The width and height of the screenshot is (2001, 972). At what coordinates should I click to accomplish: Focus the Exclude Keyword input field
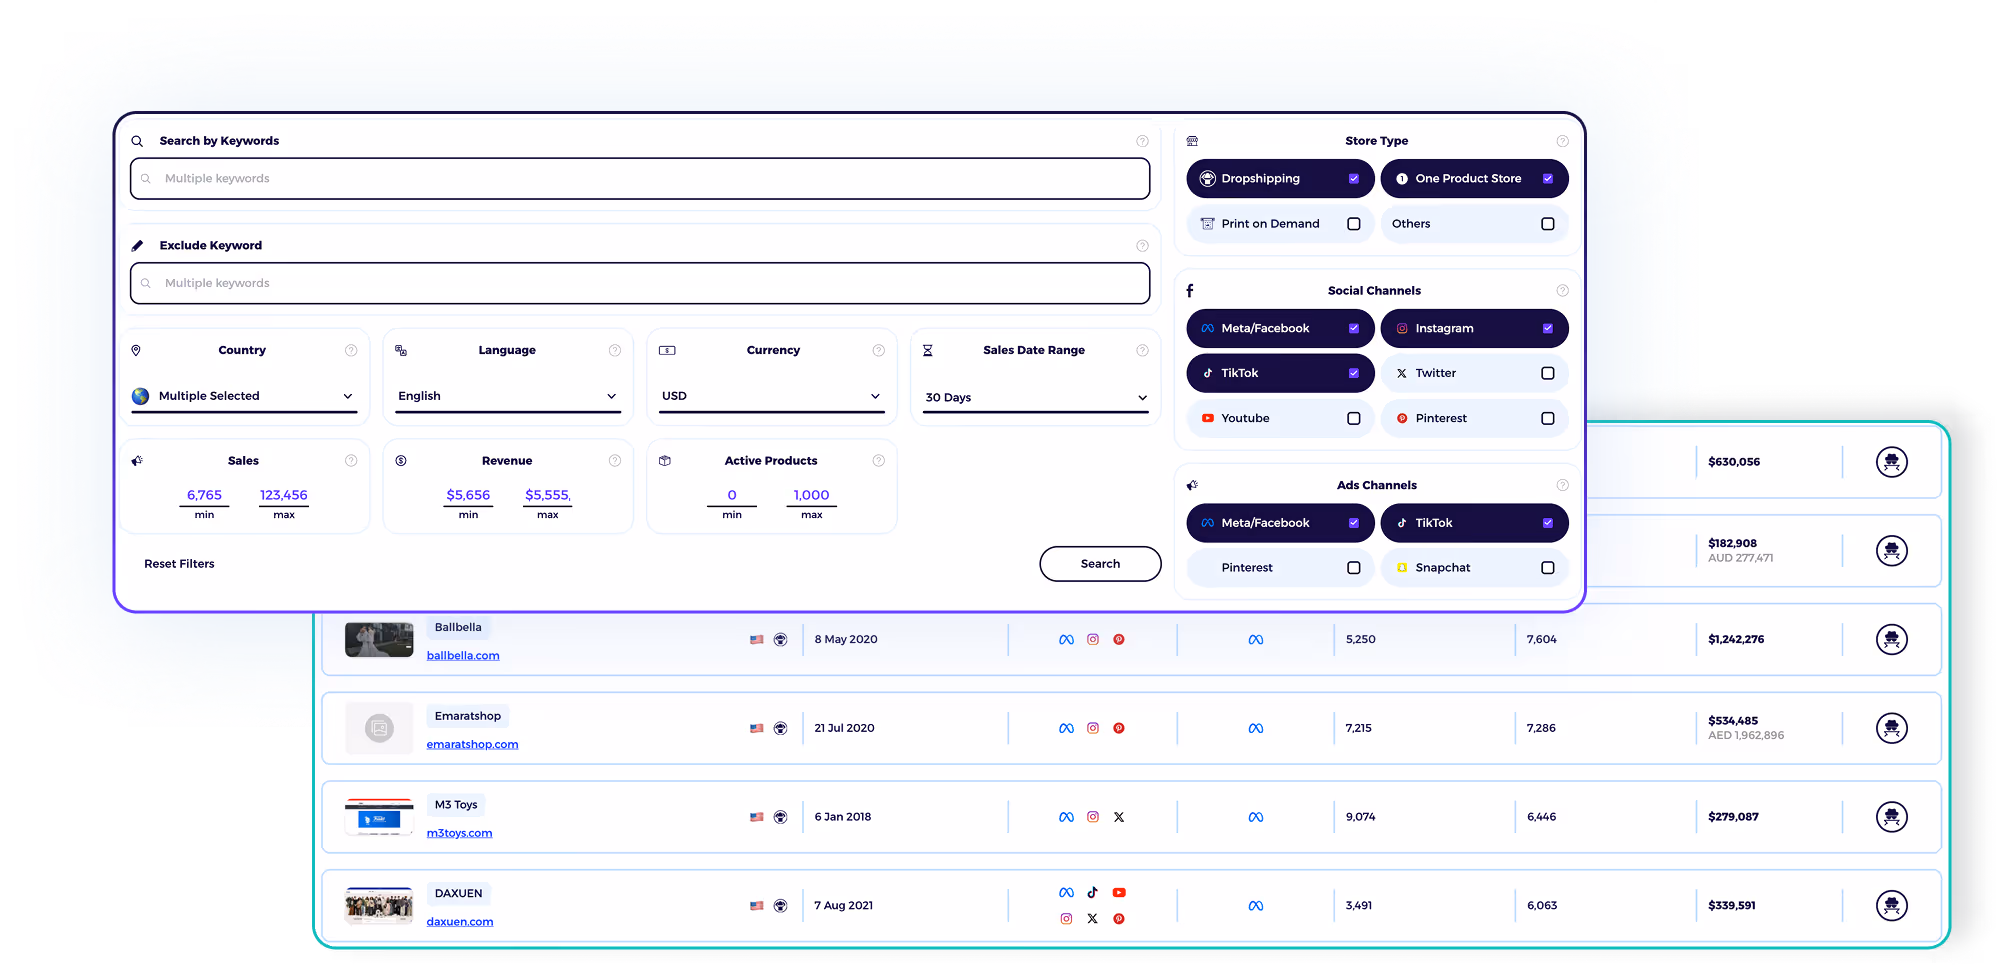click(x=640, y=283)
